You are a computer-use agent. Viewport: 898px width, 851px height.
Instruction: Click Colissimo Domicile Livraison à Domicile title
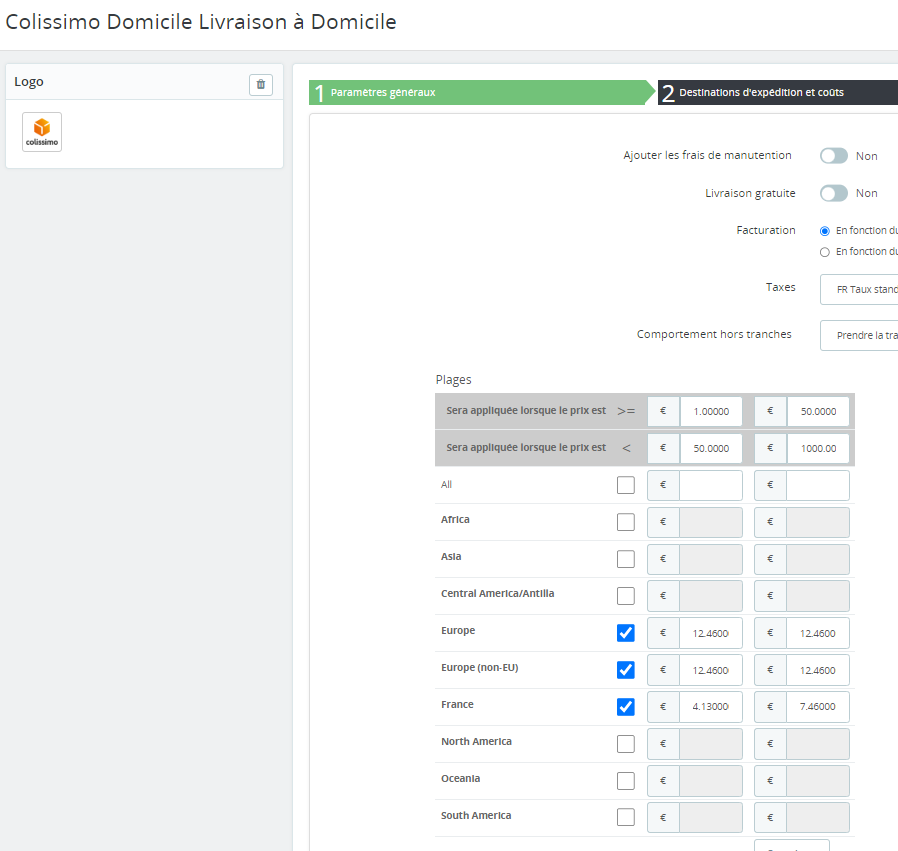(201, 22)
